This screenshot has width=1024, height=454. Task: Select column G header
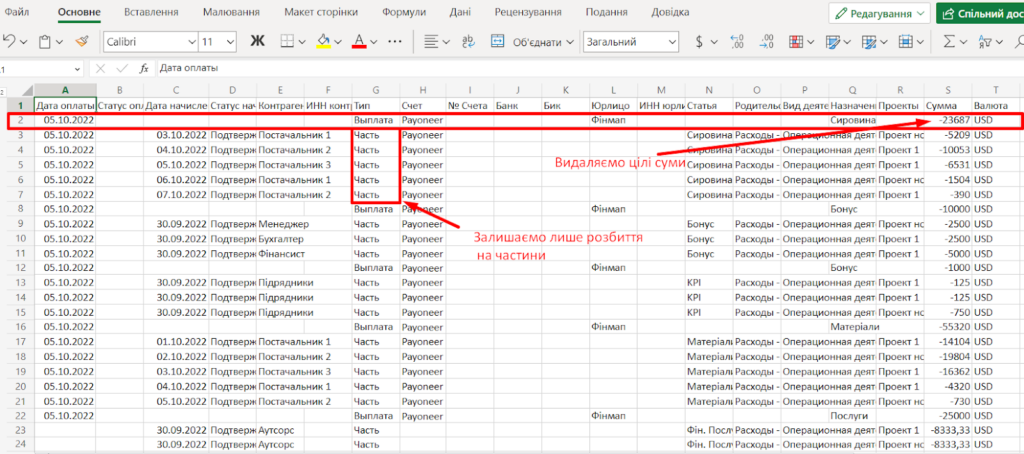376,90
